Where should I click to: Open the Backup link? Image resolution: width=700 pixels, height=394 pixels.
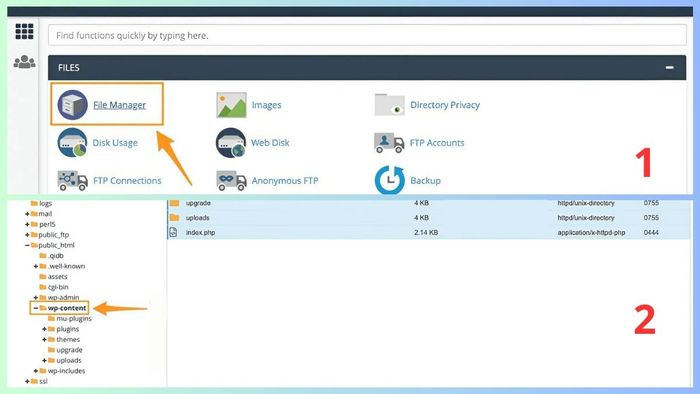click(x=425, y=181)
